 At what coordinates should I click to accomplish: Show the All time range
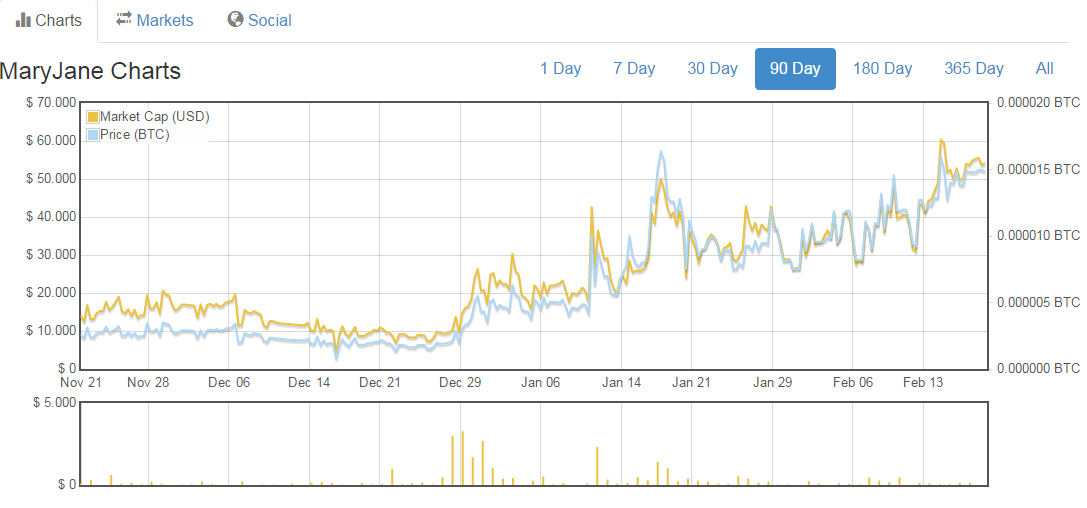(1045, 69)
